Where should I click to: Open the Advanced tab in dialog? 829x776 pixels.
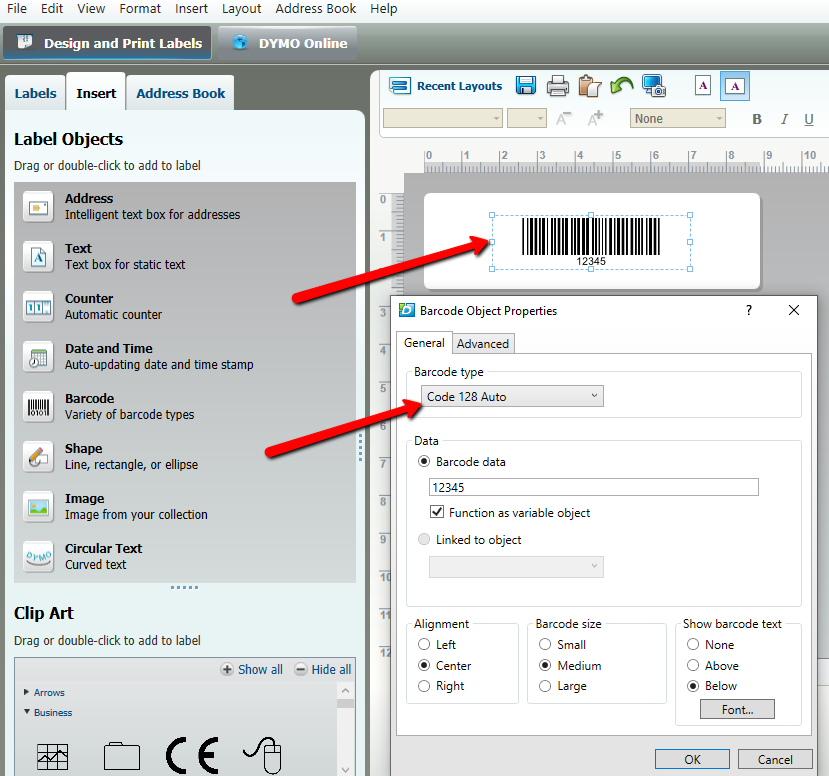coord(483,344)
